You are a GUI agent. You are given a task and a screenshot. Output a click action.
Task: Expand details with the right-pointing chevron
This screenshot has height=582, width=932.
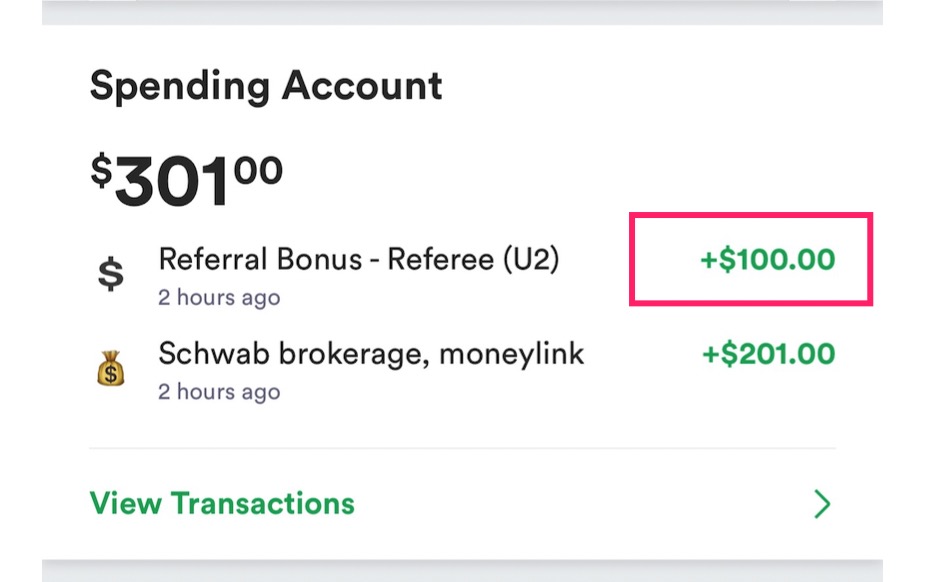click(820, 503)
